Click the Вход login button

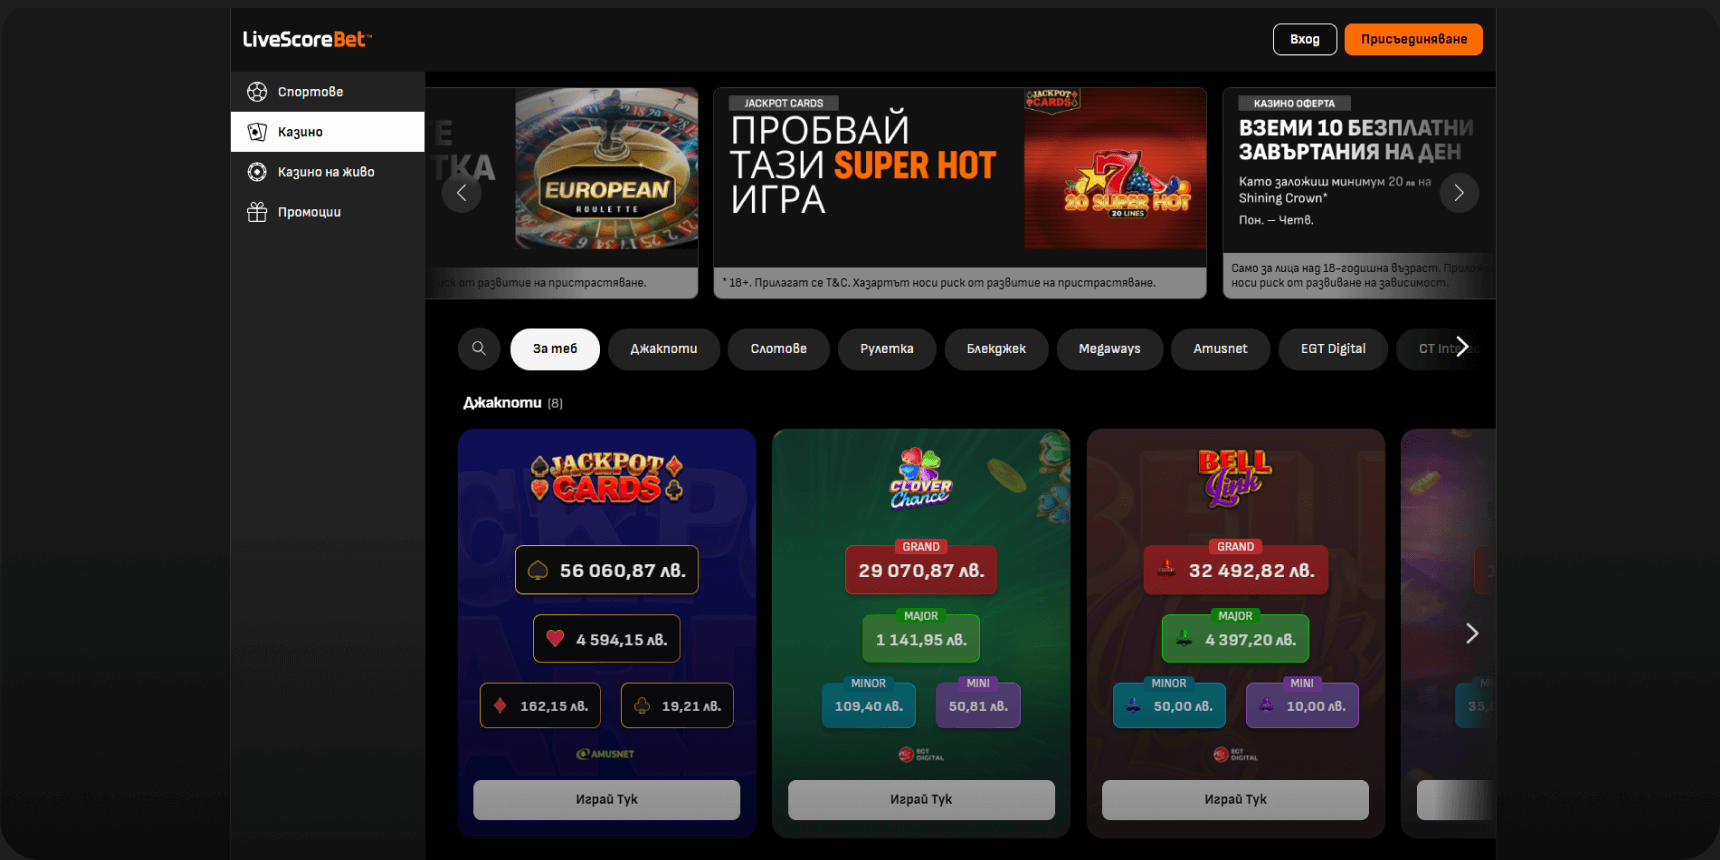pyautogui.click(x=1305, y=39)
